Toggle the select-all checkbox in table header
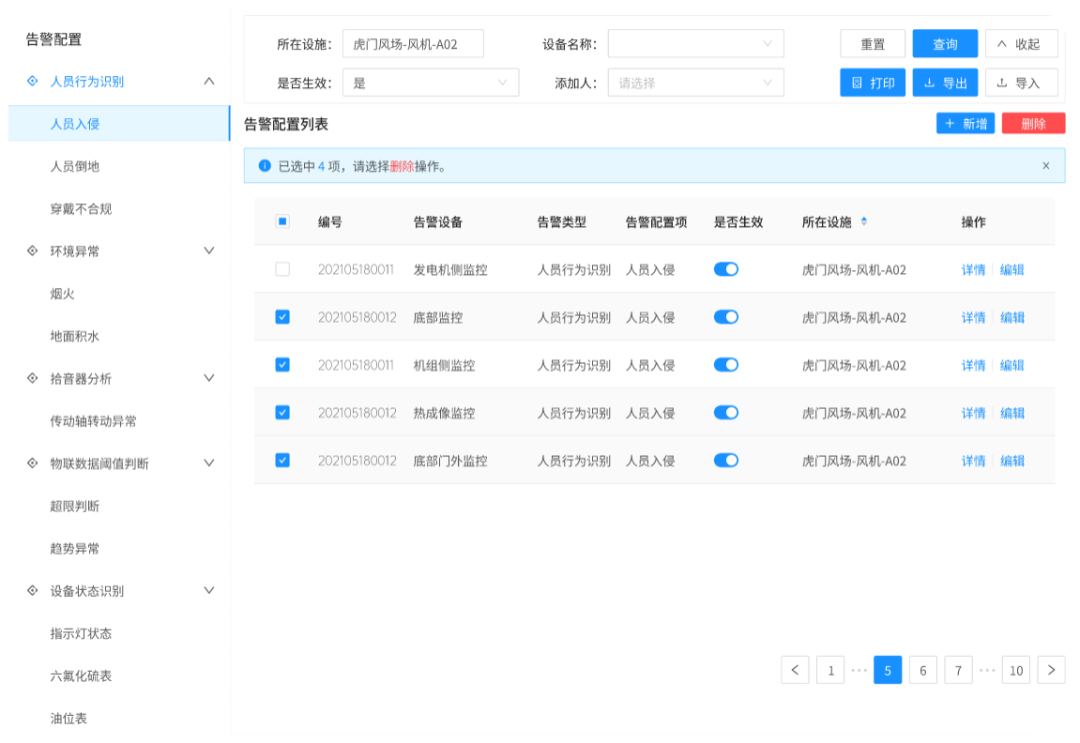This screenshot has width=1080, height=743. [282, 222]
